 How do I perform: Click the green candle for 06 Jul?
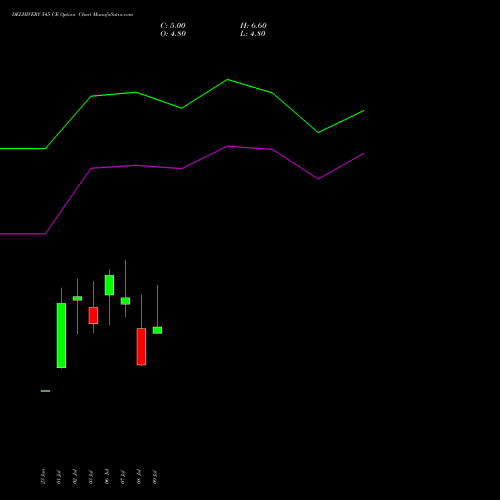109,285
